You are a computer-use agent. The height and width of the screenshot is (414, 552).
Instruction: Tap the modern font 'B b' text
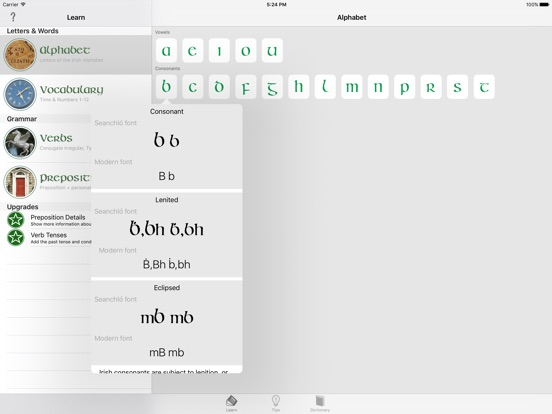click(167, 176)
